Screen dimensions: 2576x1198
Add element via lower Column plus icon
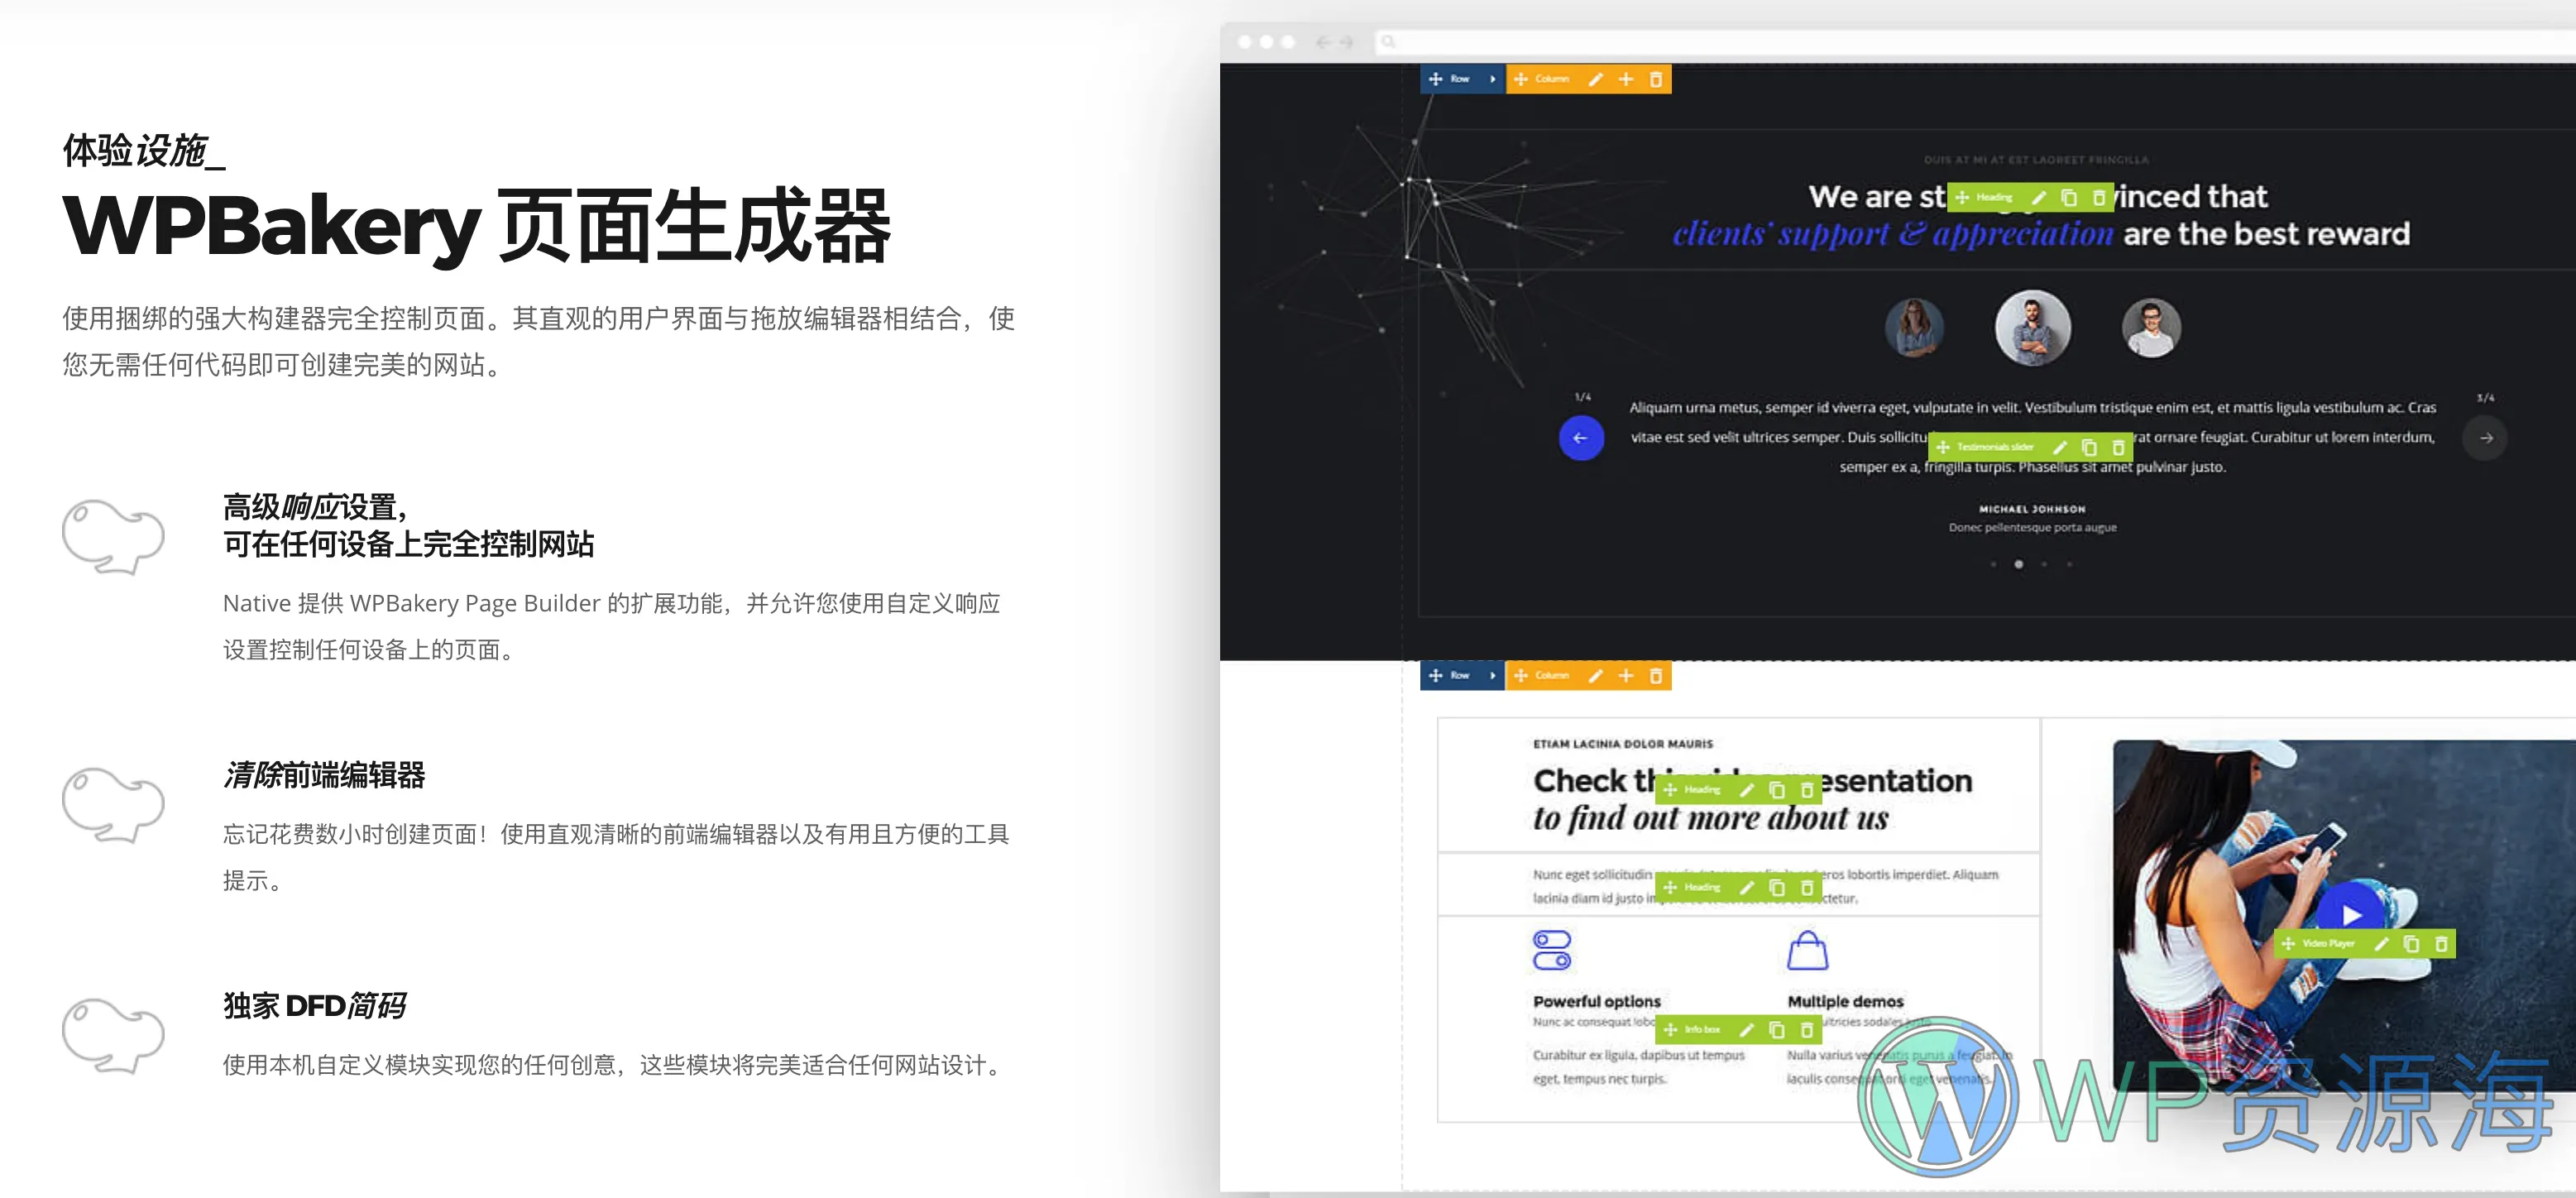tap(1626, 676)
